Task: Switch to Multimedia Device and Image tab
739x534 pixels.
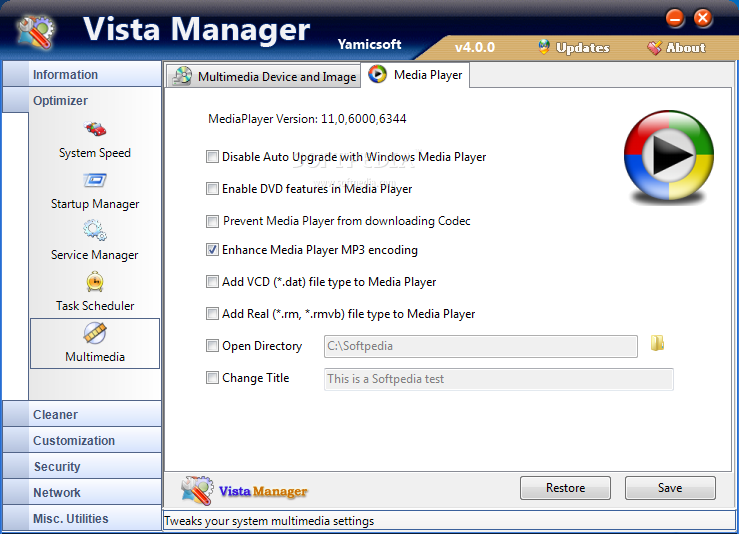Action: pyautogui.click(x=263, y=76)
